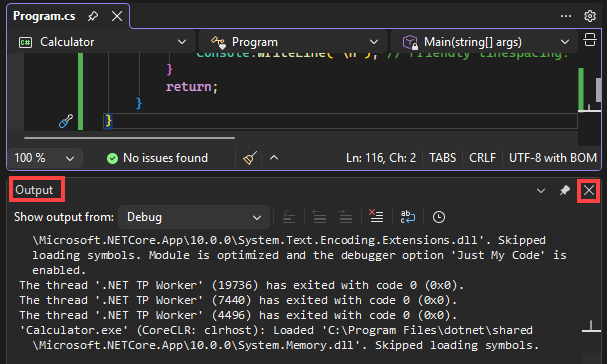Click the Output panel title
Image resolution: width=607 pixels, height=364 pixels.
[34, 190]
